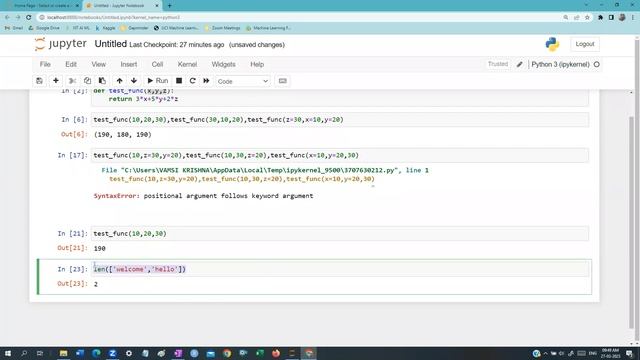Image resolution: width=640 pixels, height=360 pixels.
Task: Click the Out[6] tuple output
Action: (x=122, y=134)
